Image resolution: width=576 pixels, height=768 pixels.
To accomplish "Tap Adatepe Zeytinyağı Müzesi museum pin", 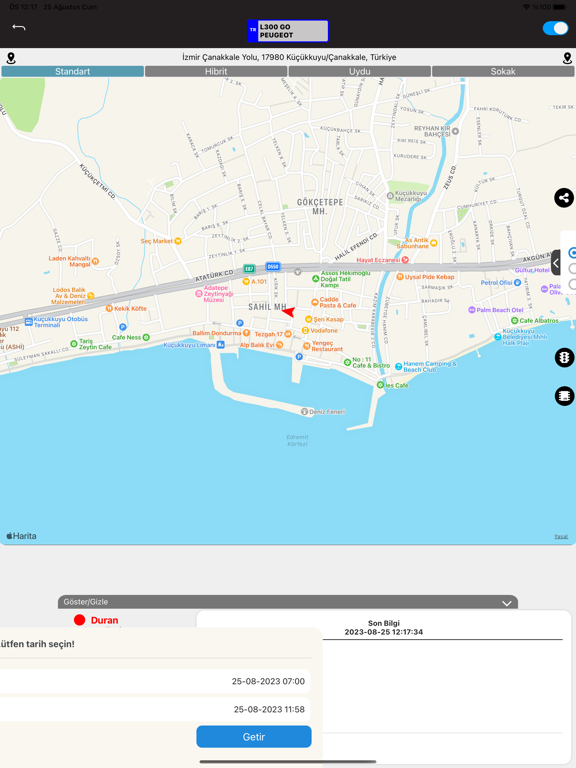I will [x=199, y=294].
